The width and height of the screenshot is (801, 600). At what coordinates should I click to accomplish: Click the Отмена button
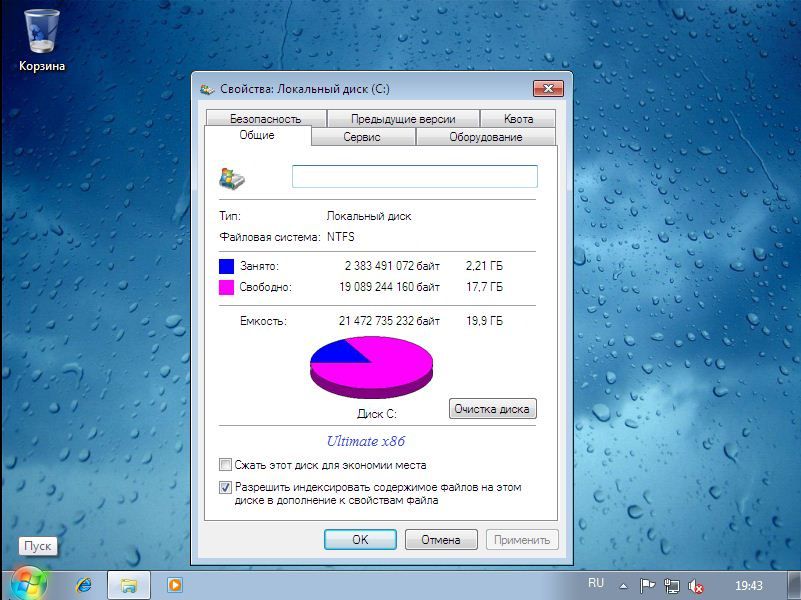pyautogui.click(x=441, y=540)
